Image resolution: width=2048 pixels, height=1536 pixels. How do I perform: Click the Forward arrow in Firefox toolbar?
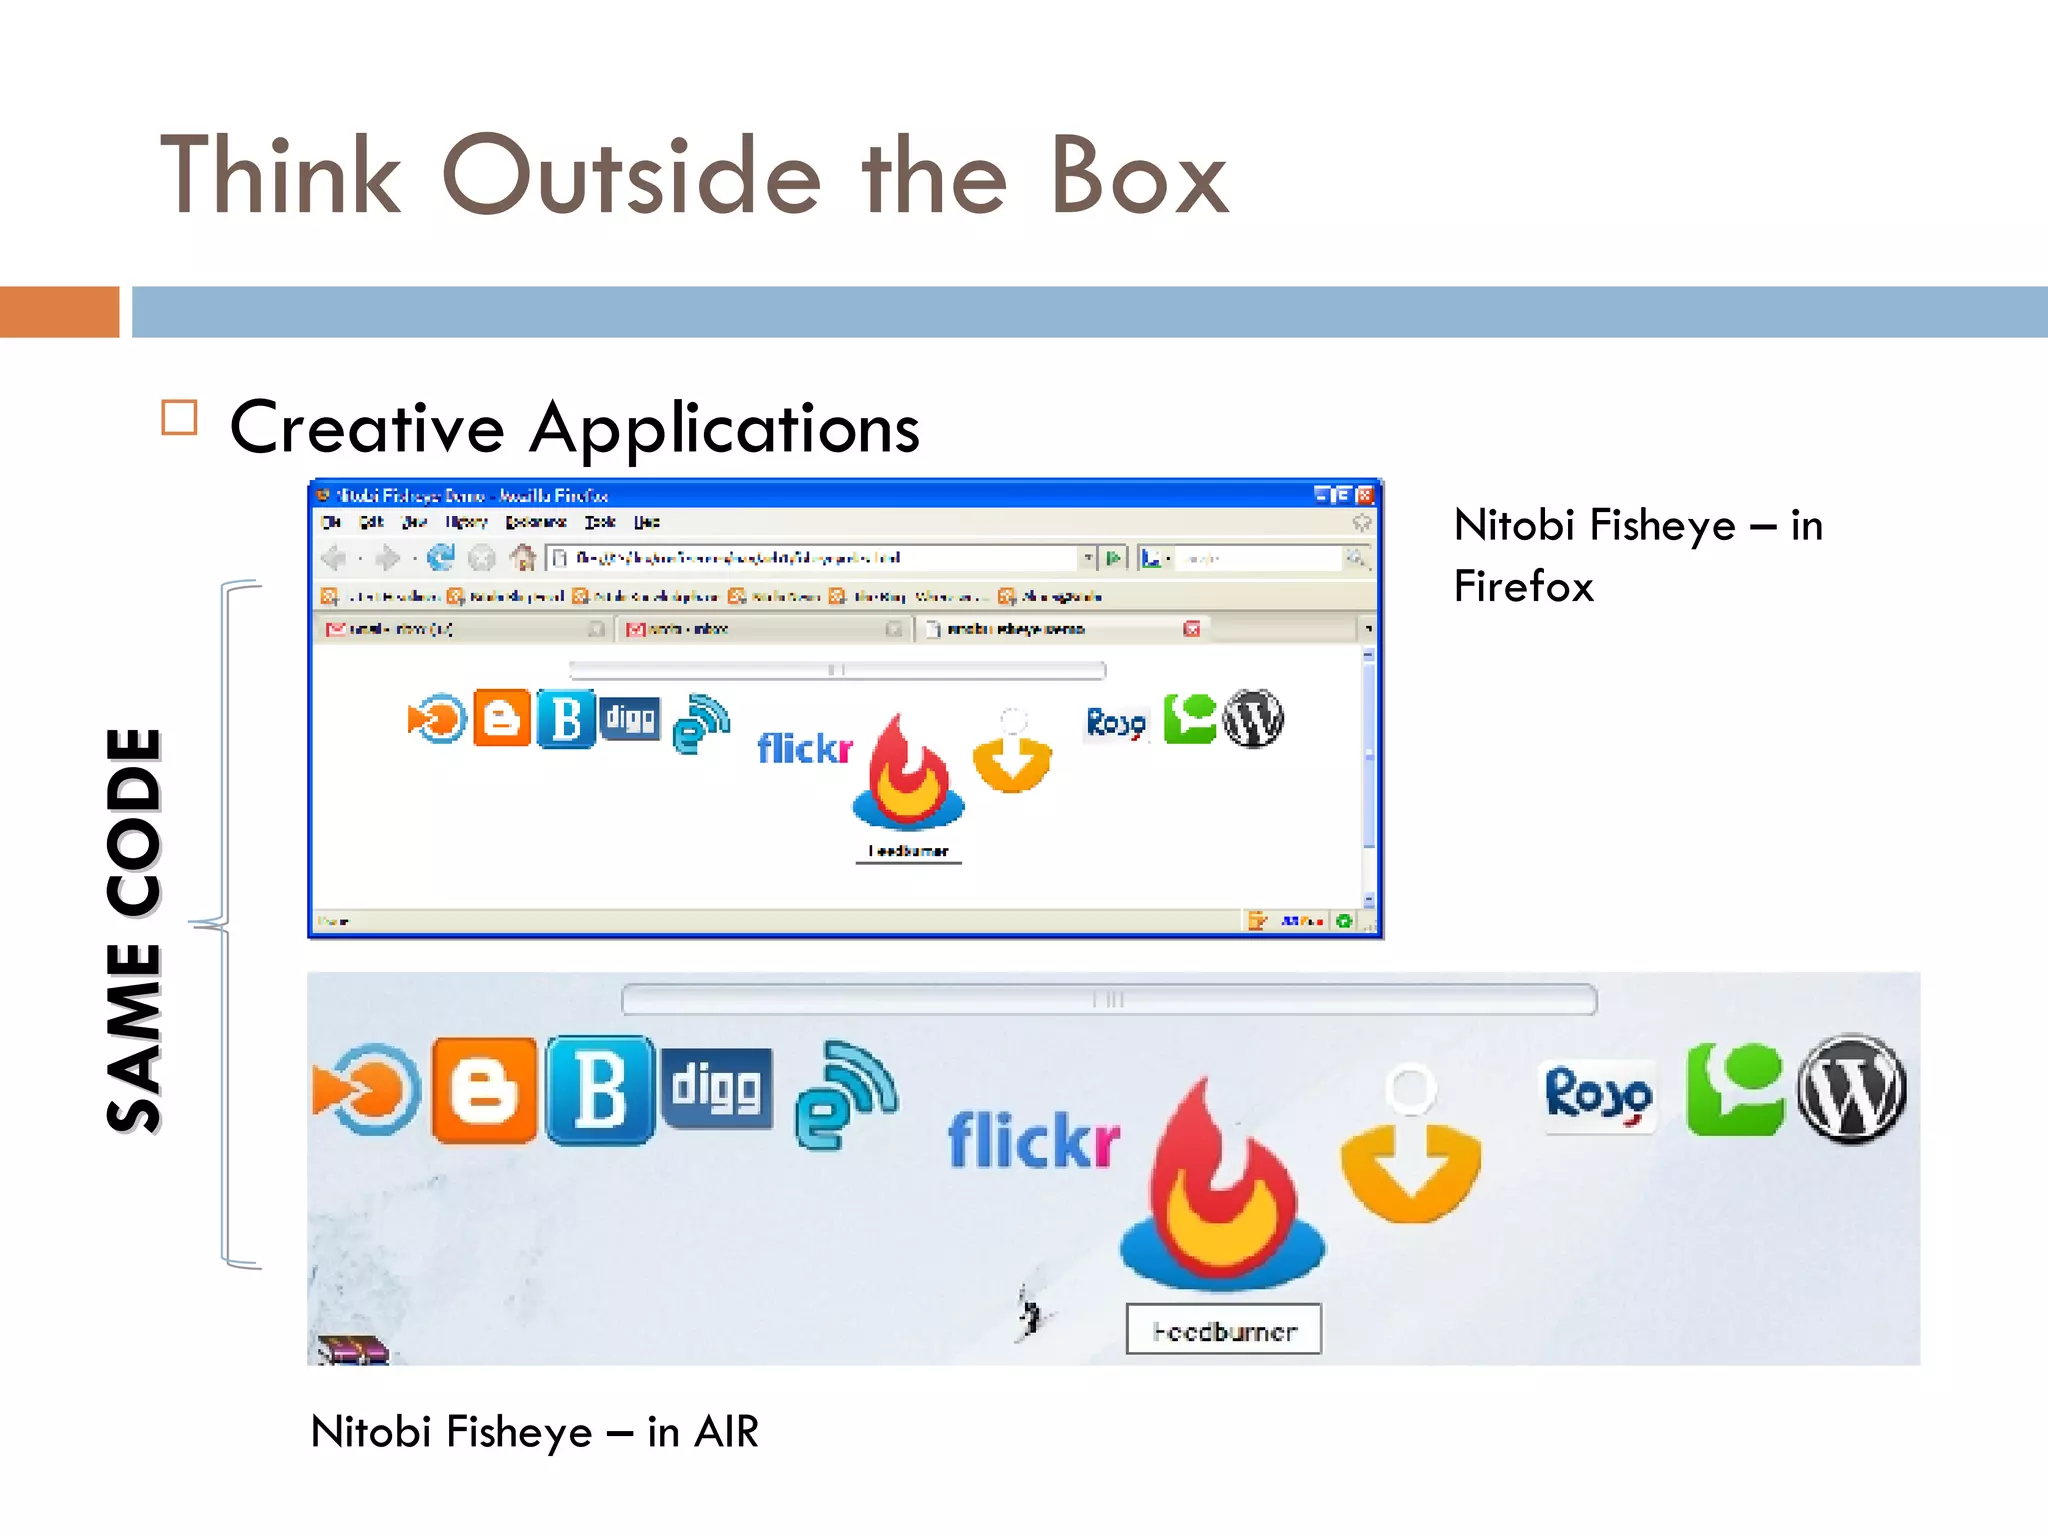point(387,558)
